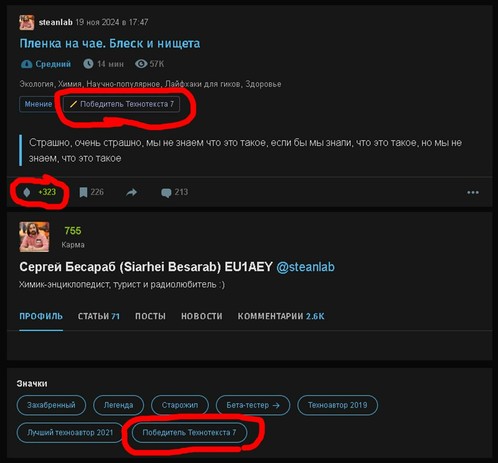Click the steanlab author name
The height and width of the screenshot is (463, 498).
click(56, 22)
